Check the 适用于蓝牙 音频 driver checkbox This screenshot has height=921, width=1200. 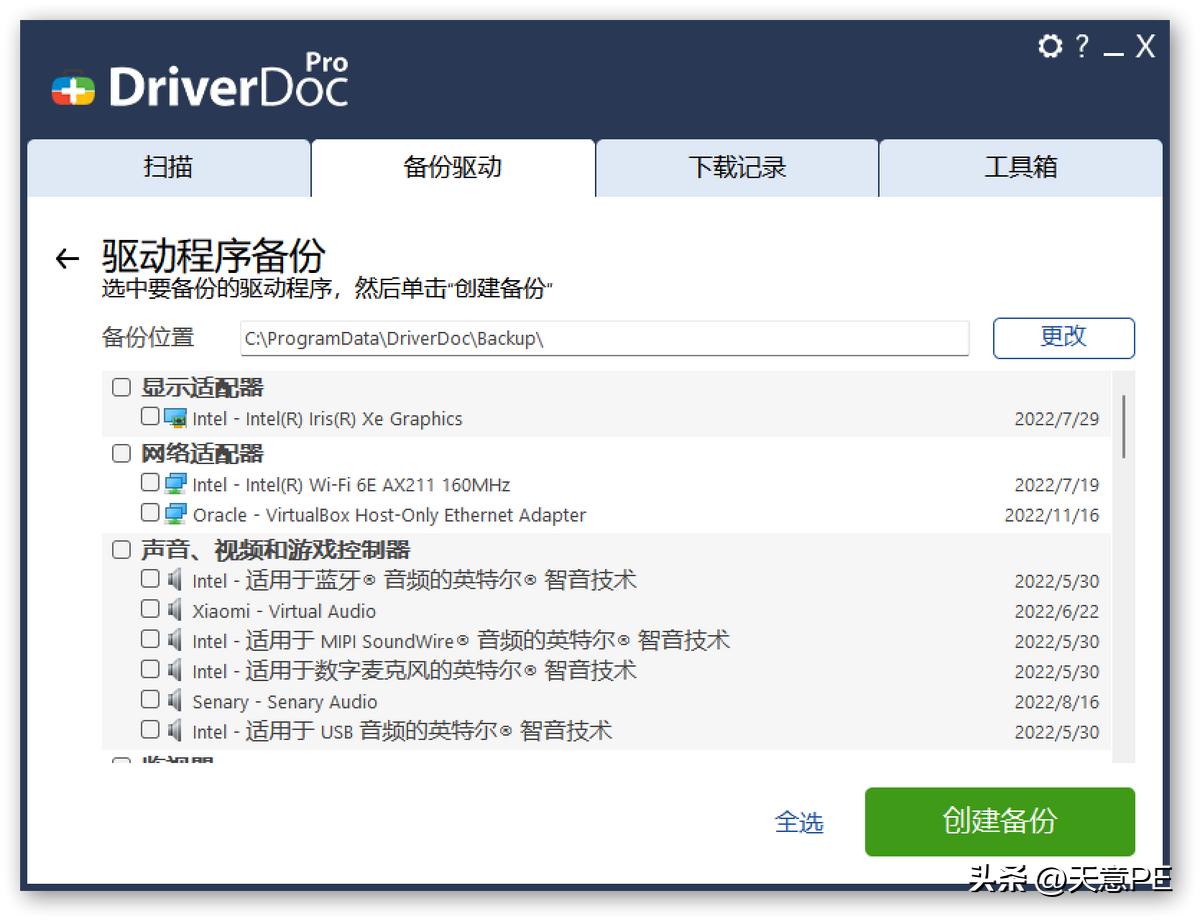pos(150,578)
